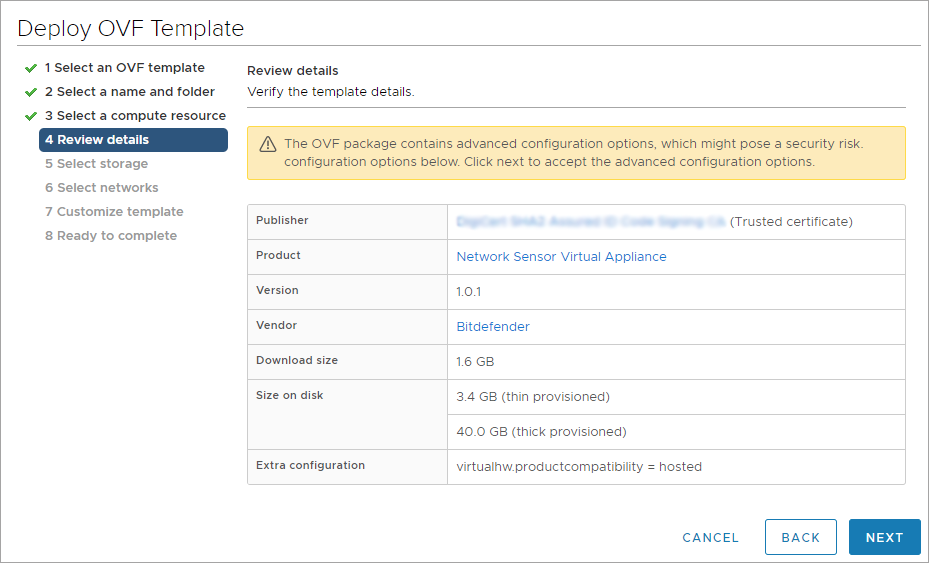This screenshot has height=563, width=929.
Task: Click the Product row label
Action: coord(278,255)
